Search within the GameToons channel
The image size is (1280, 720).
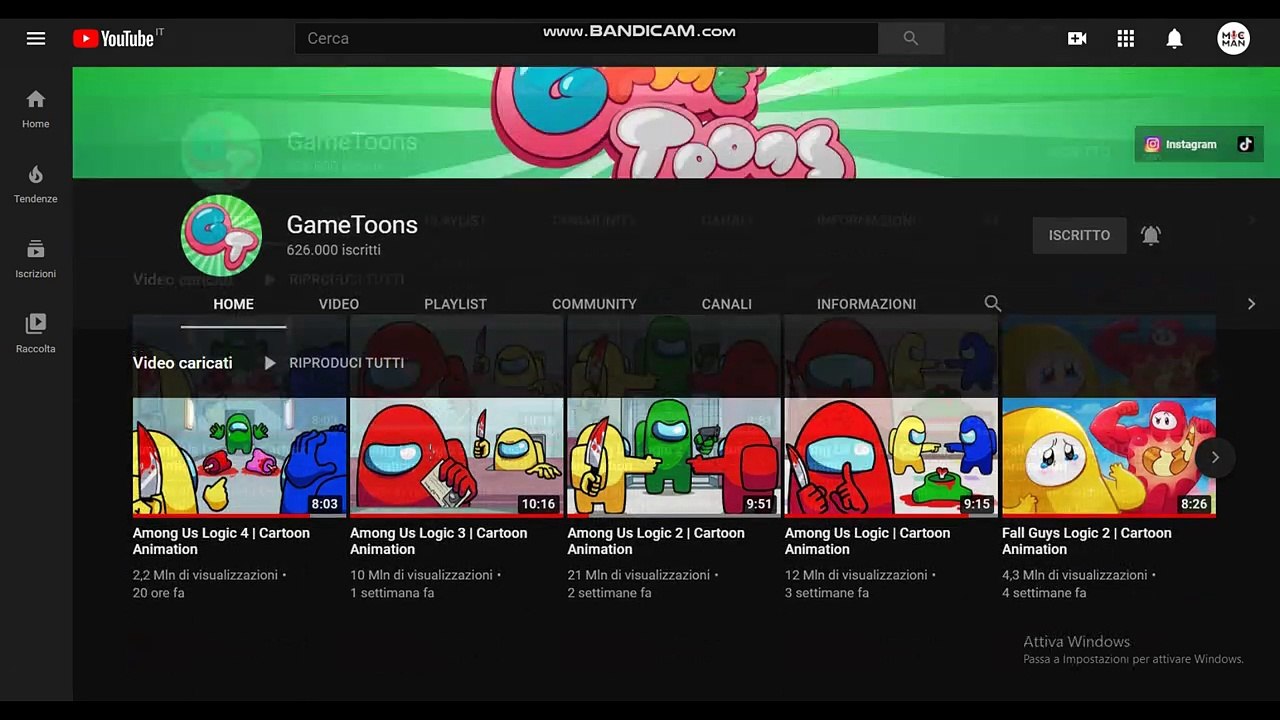tap(992, 303)
